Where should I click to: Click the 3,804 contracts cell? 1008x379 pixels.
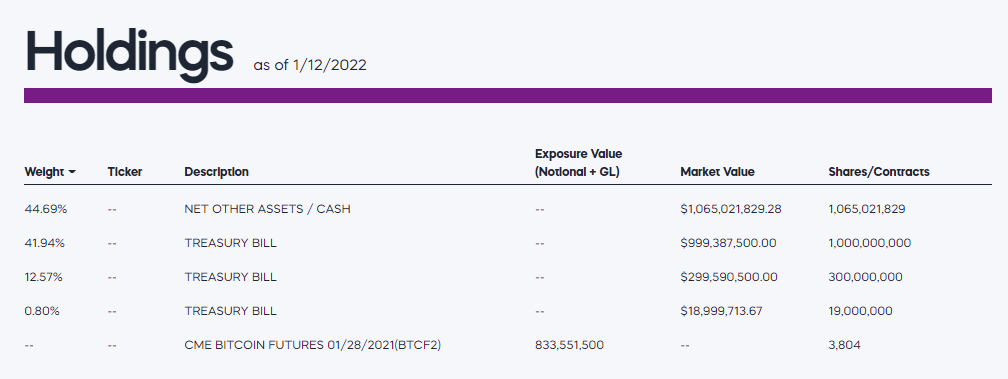tap(844, 345)
